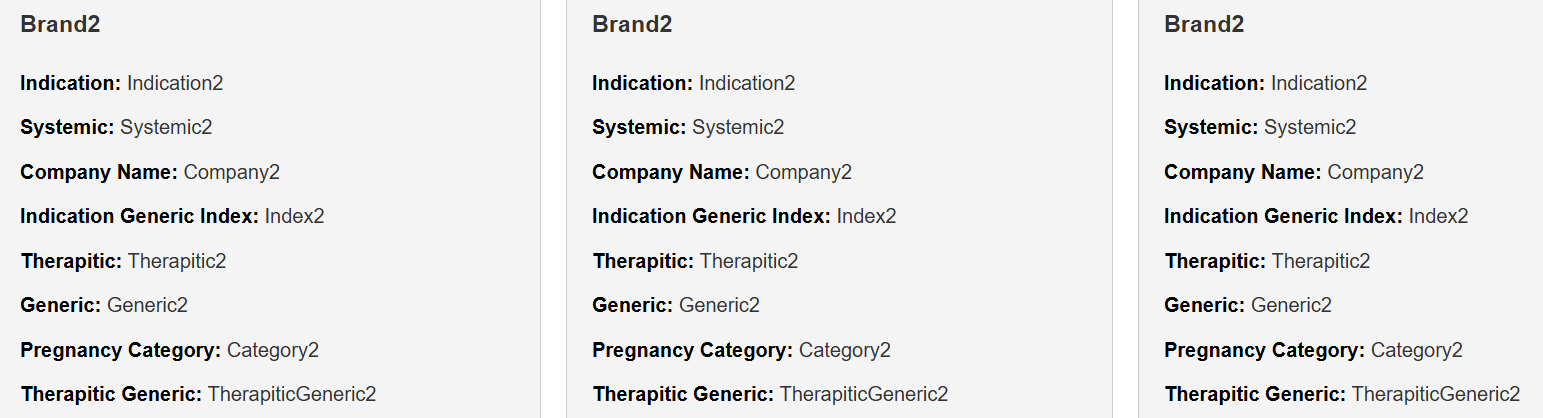The width and height of the screenshot is (1543, 418).
Task: Click Generic label in the second card
Action: click(x=632, y=305)
